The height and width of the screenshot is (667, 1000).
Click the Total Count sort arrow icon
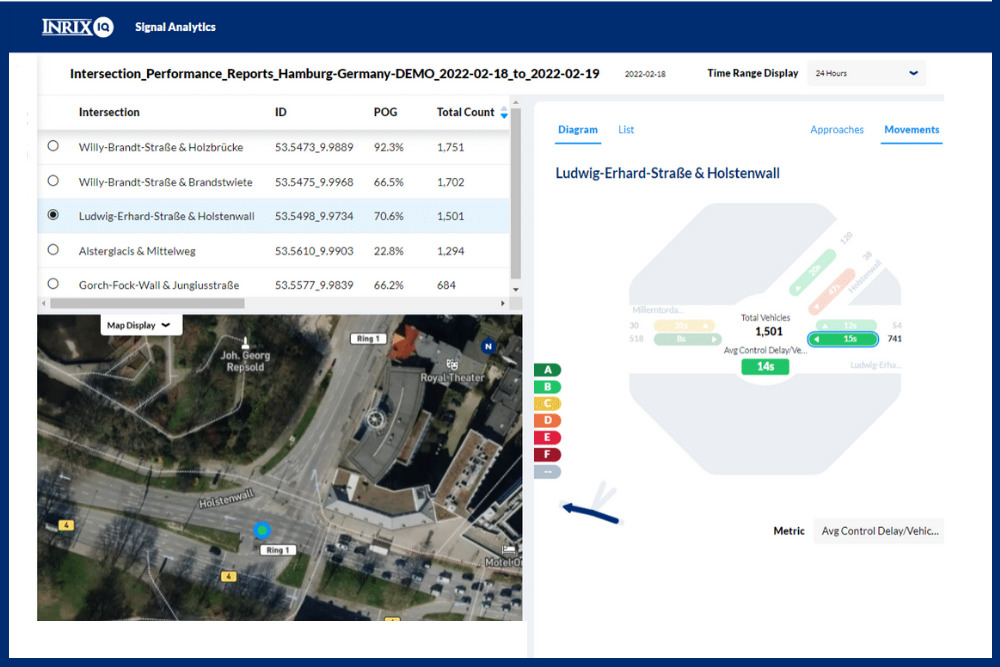(504, 114)
